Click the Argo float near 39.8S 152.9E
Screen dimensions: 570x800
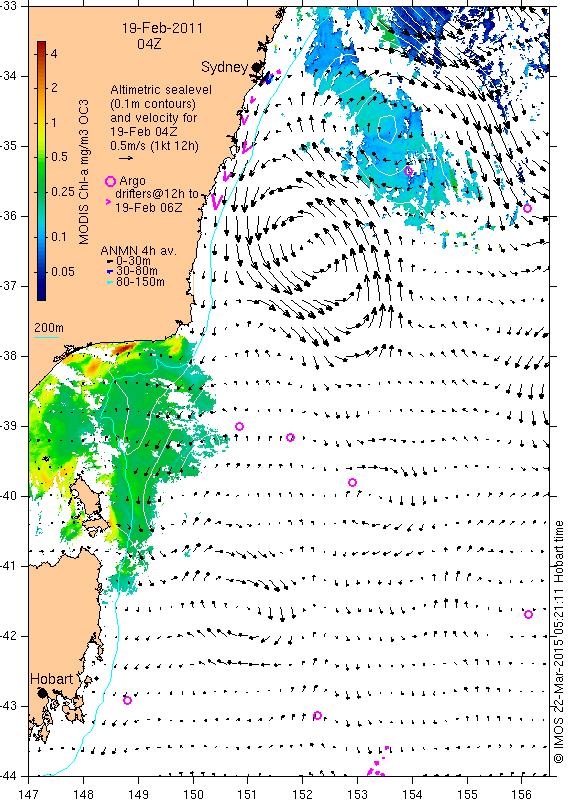[x=352, y=483]
